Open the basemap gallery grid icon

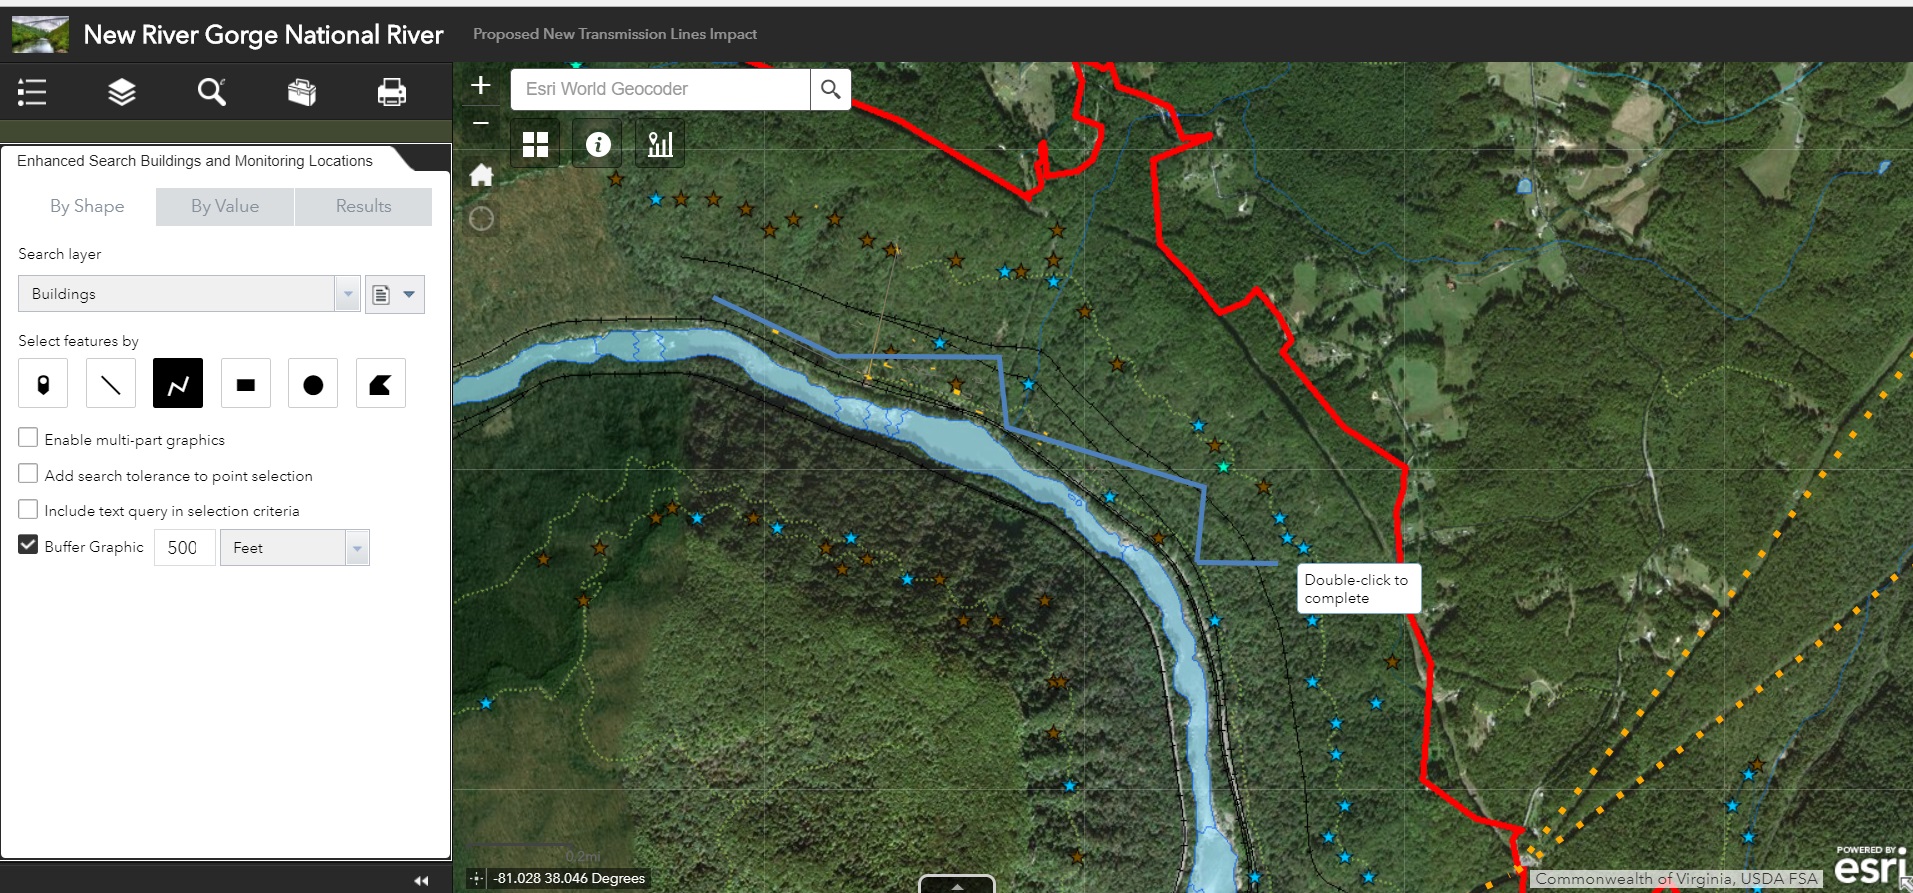[x=536, y=145]
